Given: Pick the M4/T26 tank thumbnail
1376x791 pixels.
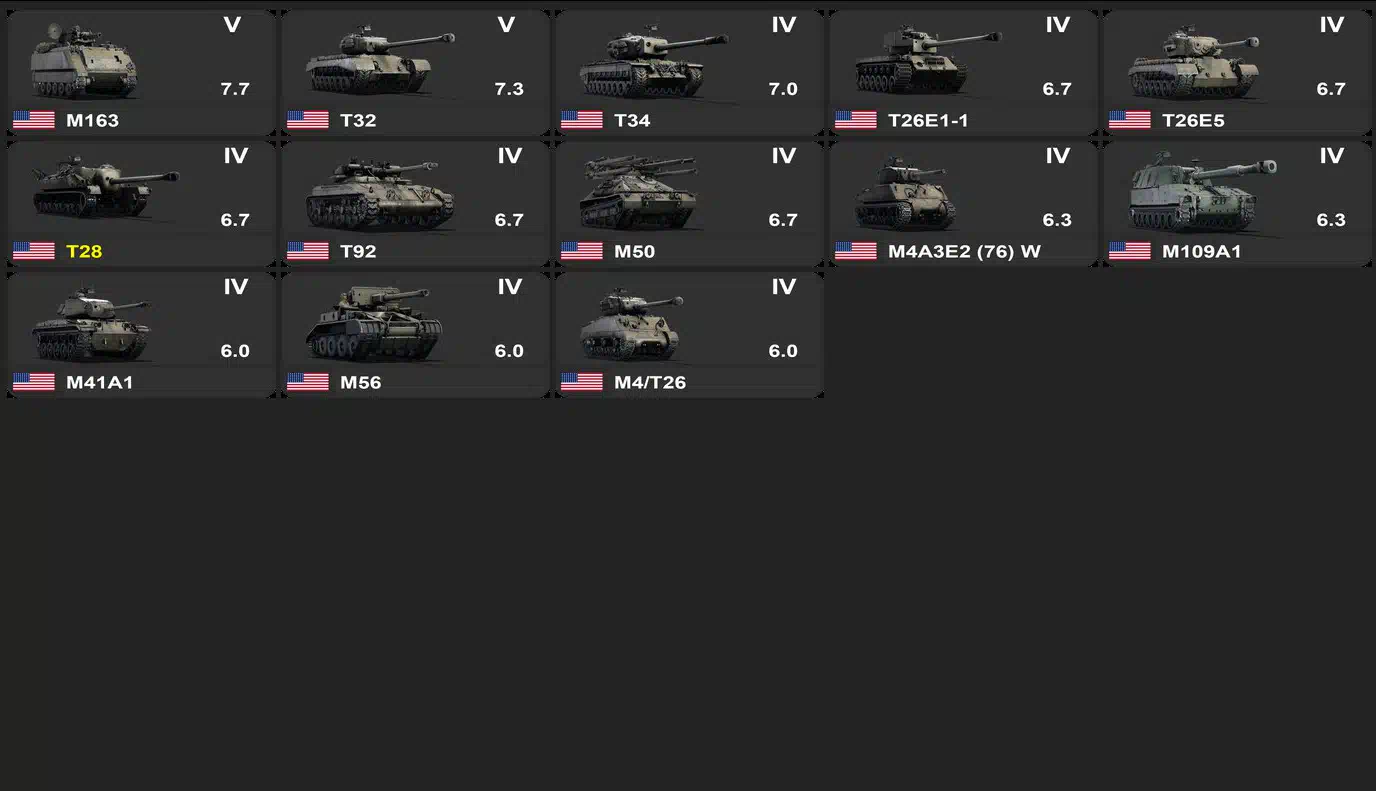Looking at the screenshot, I should pos(631,325).
